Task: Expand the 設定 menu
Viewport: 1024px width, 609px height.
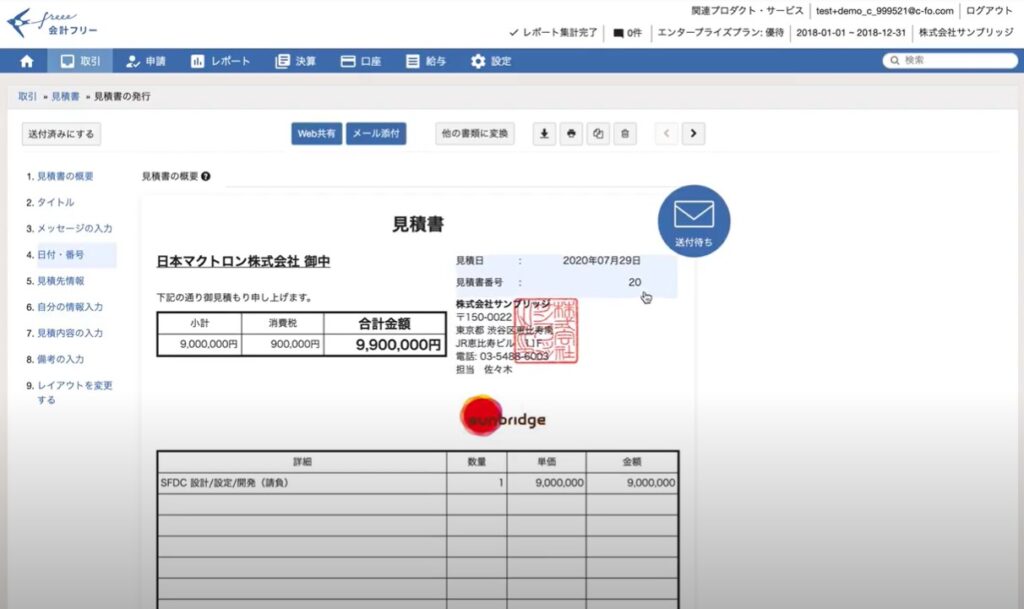Action: point(490,61)
